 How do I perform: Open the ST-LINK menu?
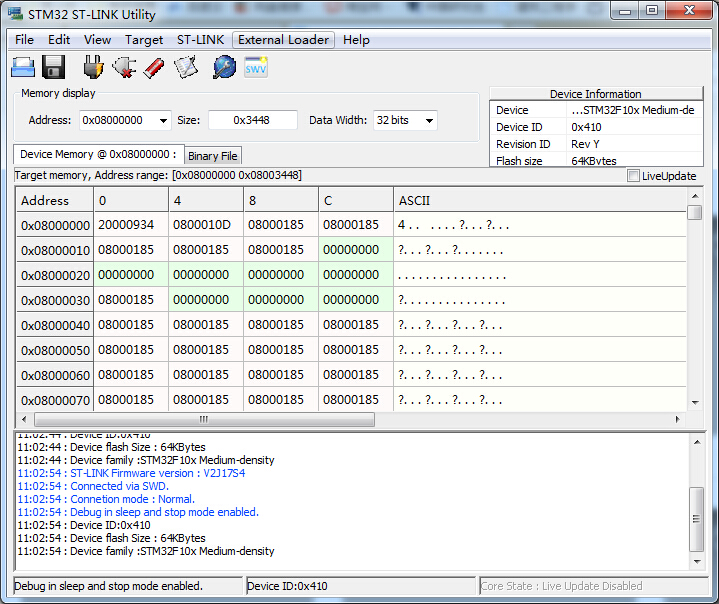click(200, 40)
